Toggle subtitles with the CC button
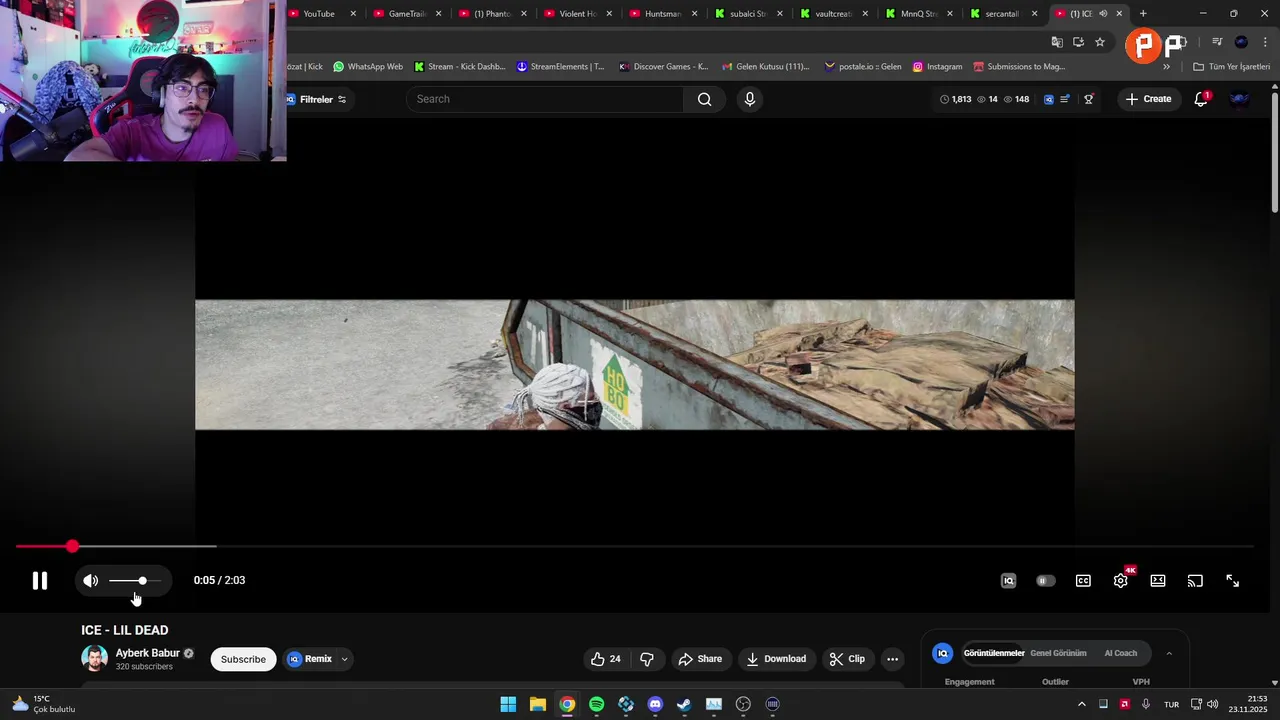The height and width of the screenshot is (720, 1280). 1083,581
